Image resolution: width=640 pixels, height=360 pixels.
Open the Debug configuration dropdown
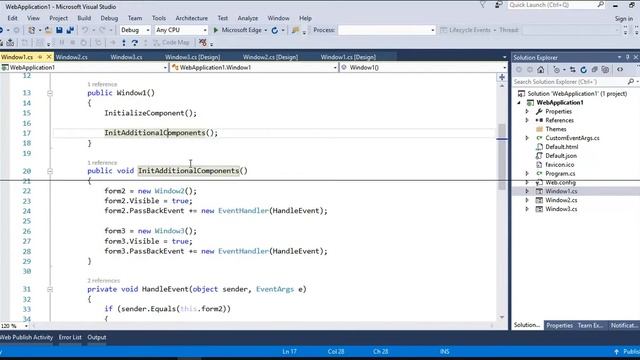click(x=148, y=30)
